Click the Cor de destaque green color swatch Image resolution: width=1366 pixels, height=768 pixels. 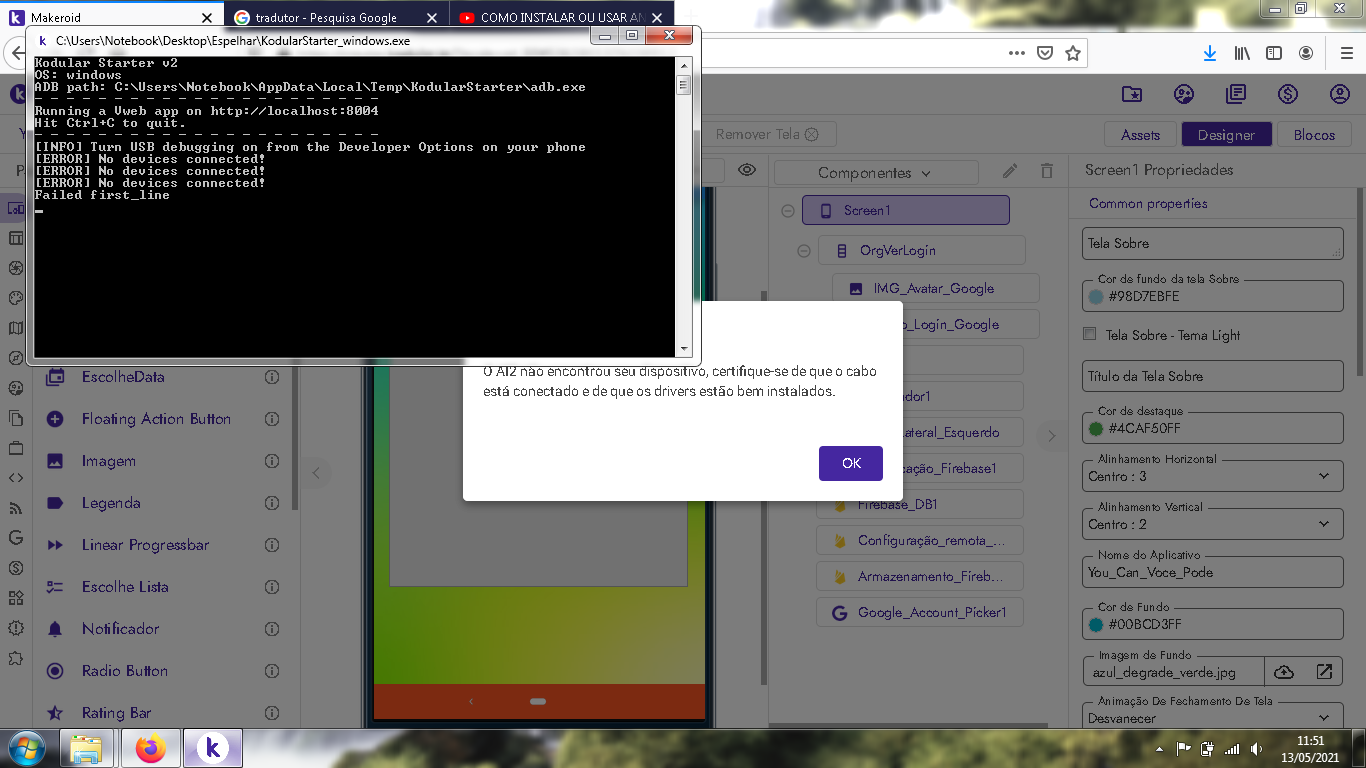pos(1096,429)
